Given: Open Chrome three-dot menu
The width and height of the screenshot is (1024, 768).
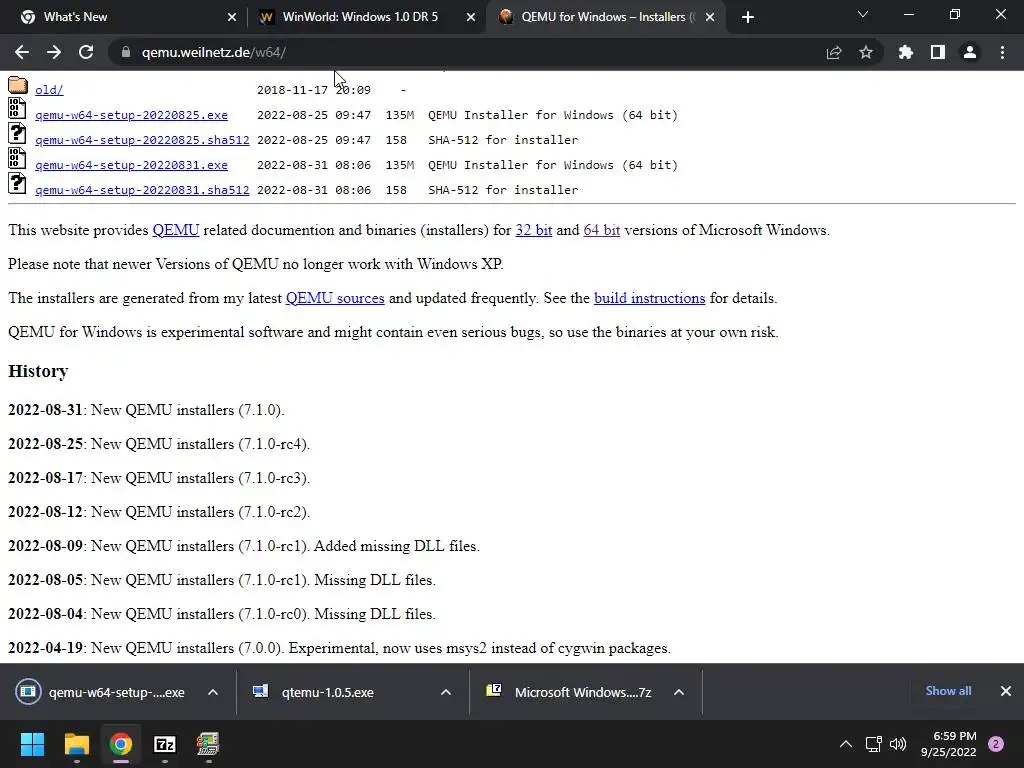Looking at the screenshot, I should coord(1002,52).
